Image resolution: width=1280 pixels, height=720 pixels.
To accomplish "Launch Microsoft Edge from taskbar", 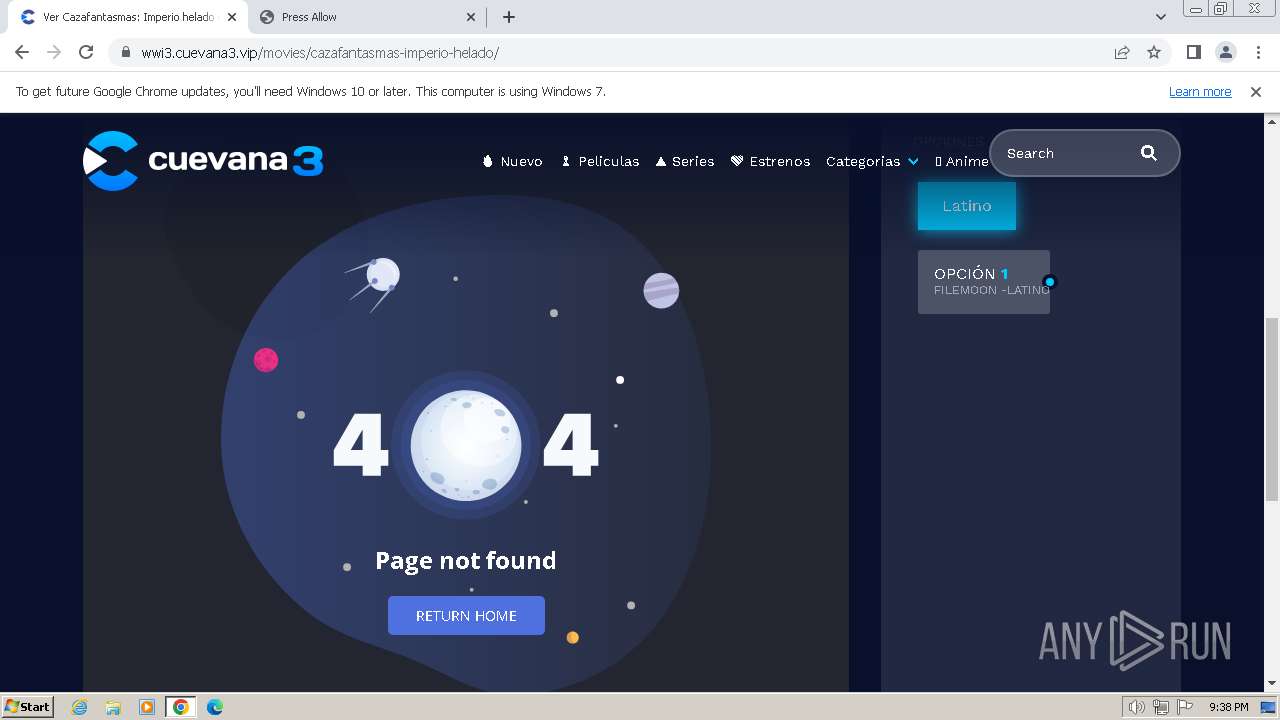I will [x=215, y=707].
